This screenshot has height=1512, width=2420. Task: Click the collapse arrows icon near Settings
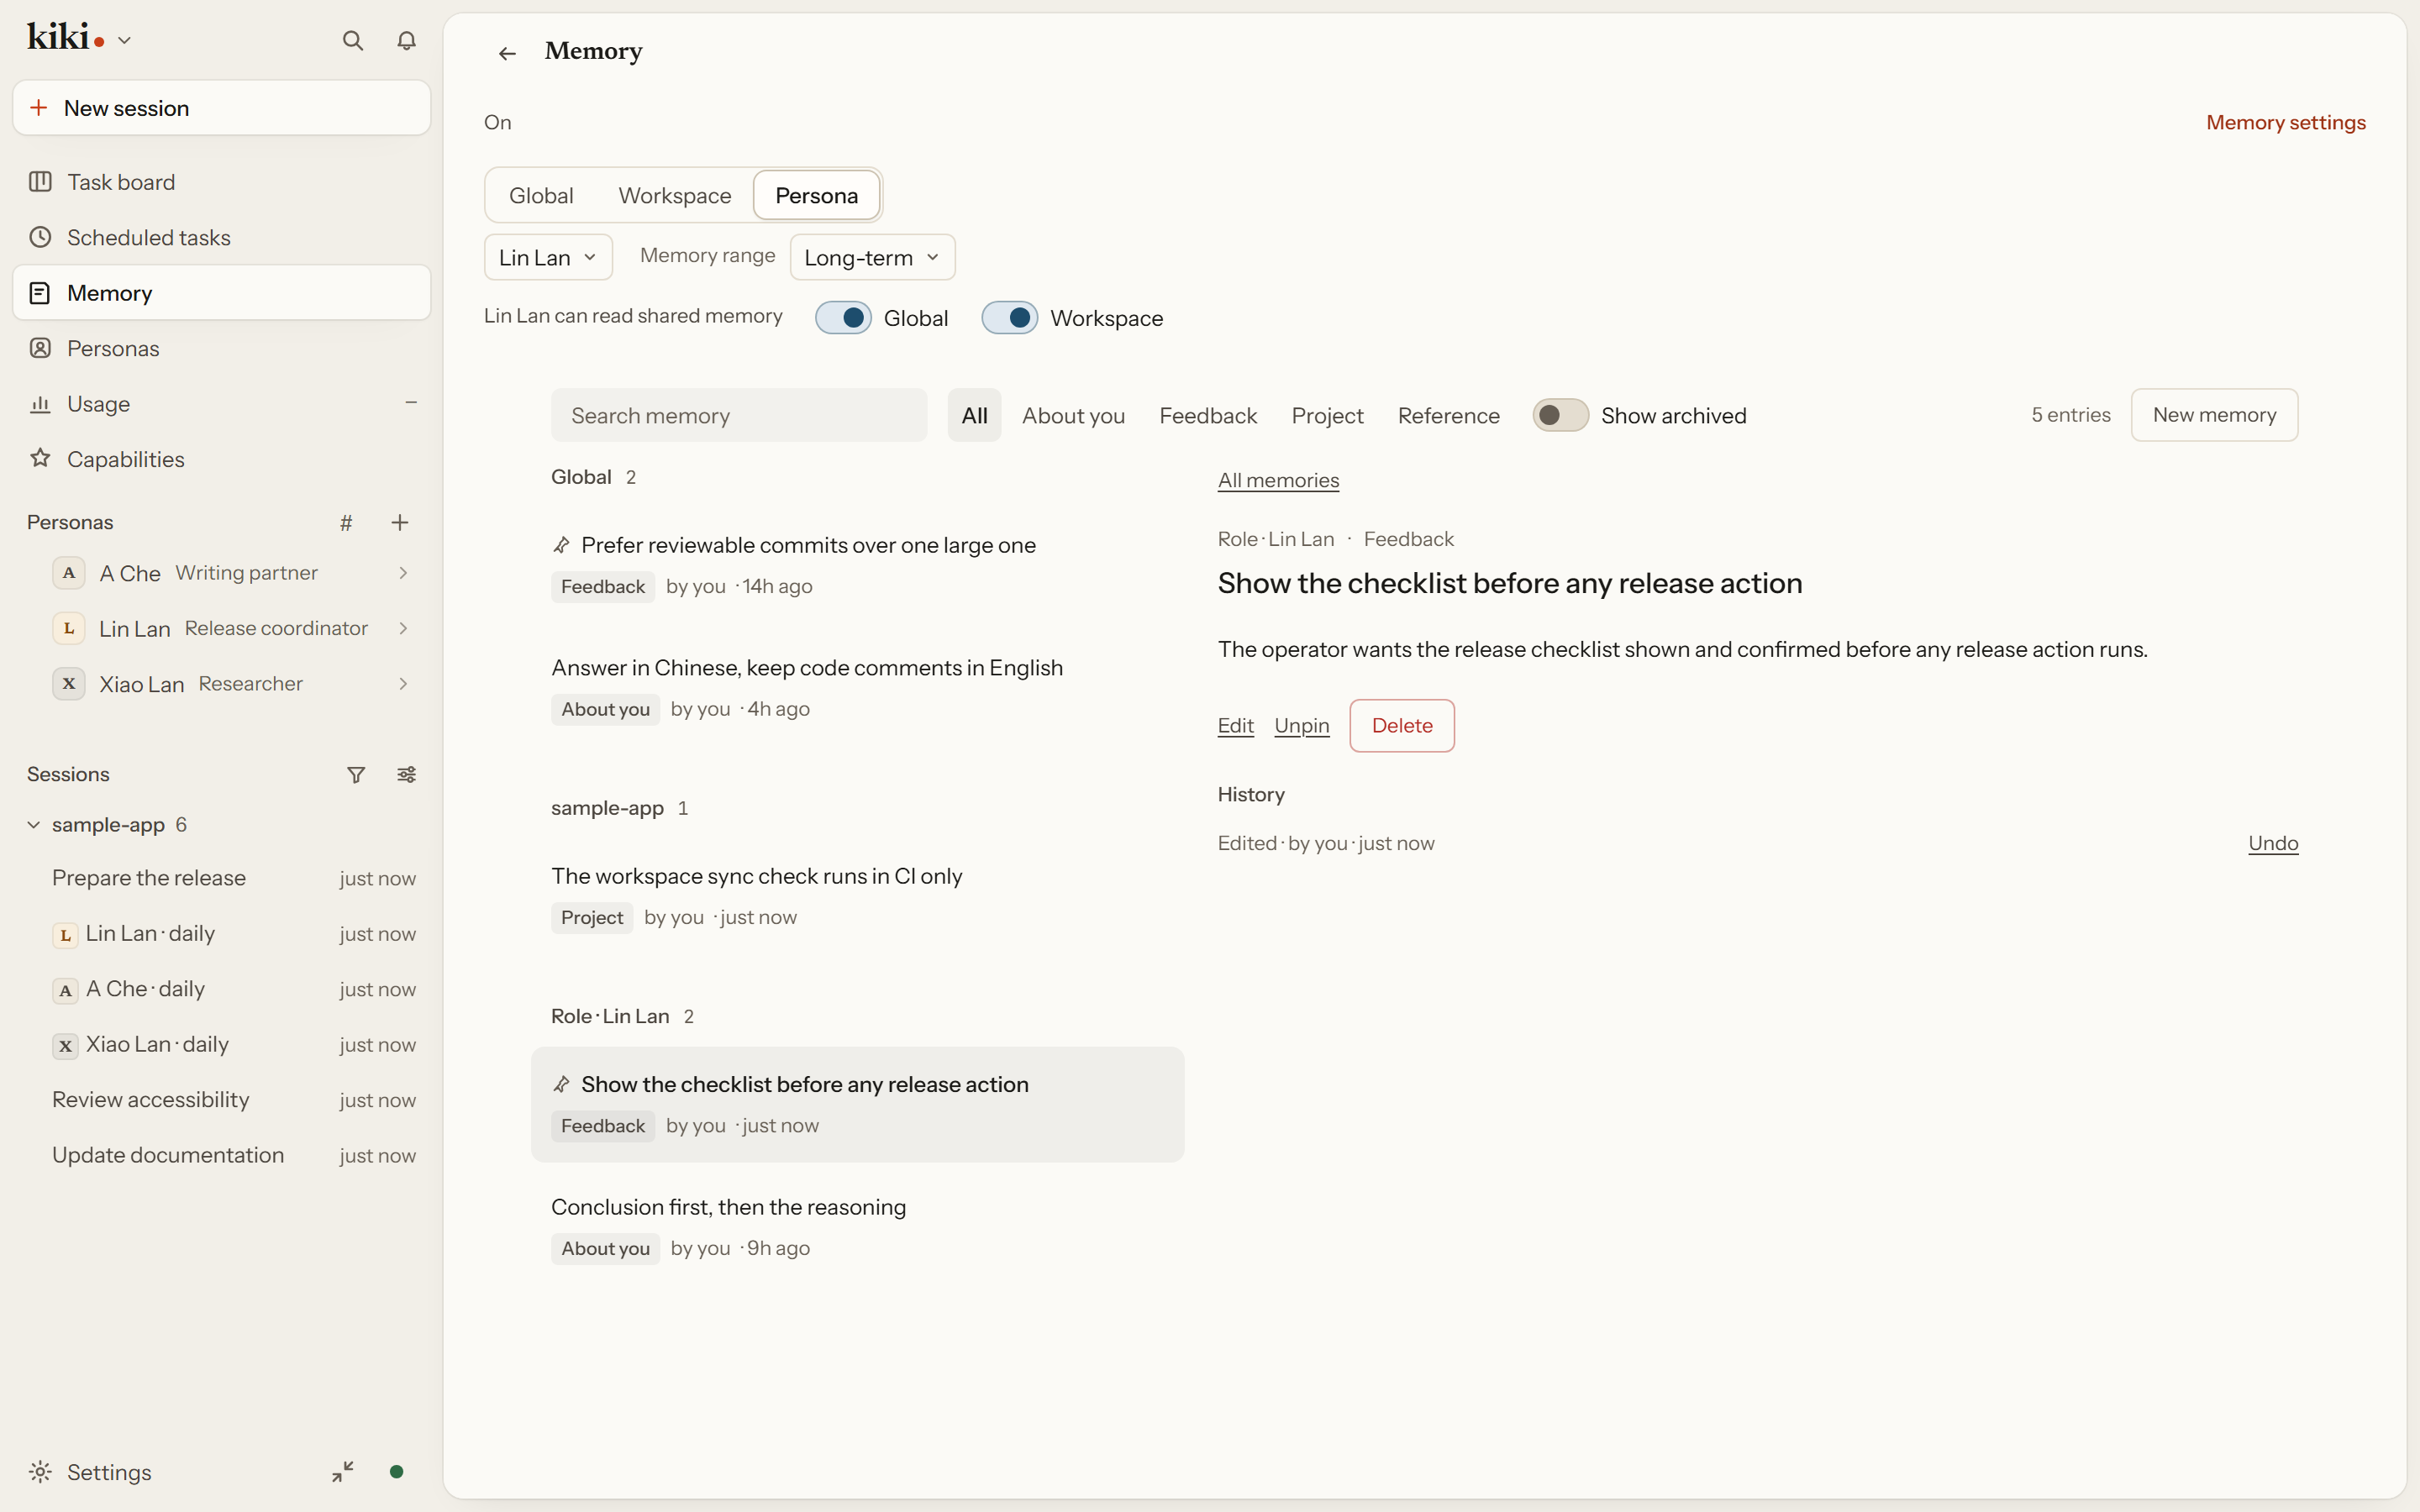tap(343, 1471)
